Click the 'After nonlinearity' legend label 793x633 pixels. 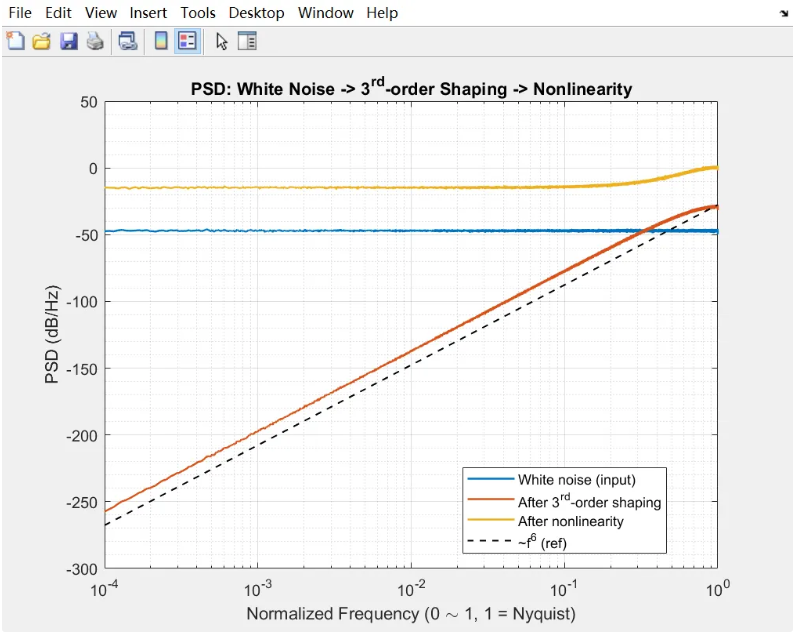[x=570, y=521]
